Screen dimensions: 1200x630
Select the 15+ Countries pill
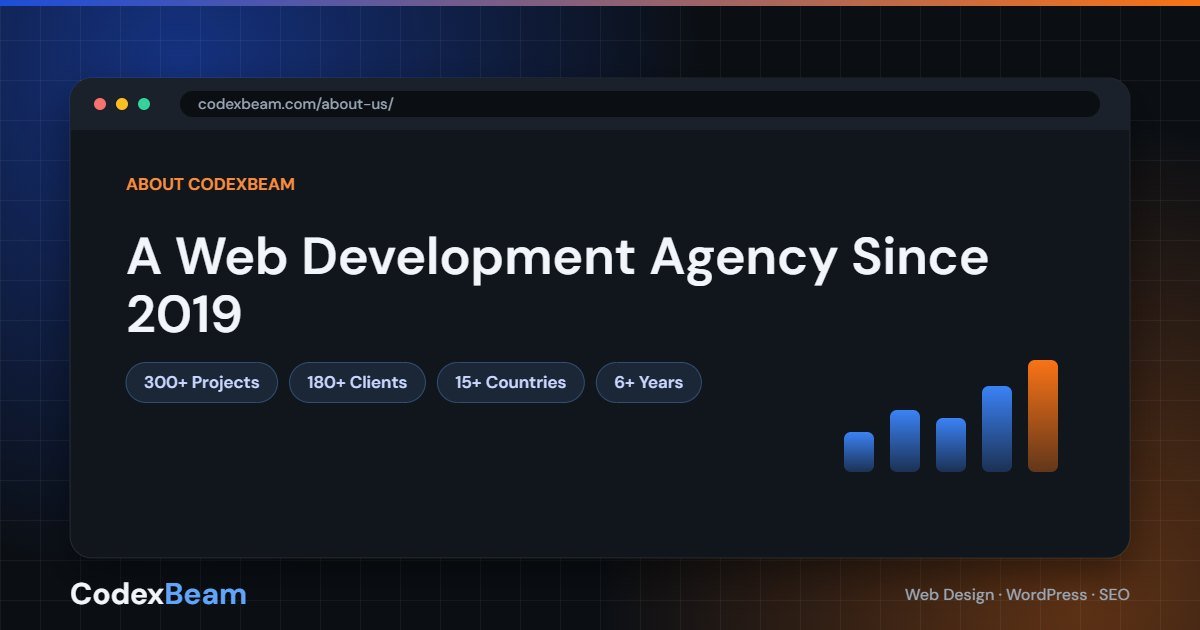point(511,382)
